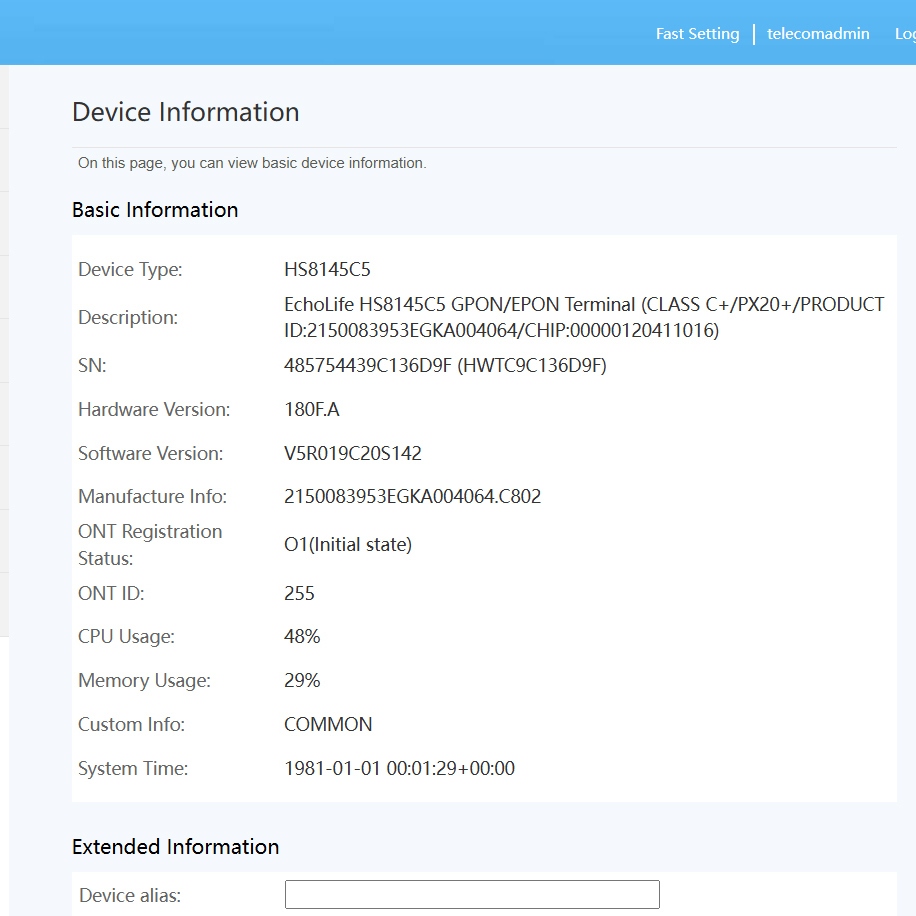This screenshot has height=916, width=916.
Task: Click the System Time value
Action: click(399, 769)
